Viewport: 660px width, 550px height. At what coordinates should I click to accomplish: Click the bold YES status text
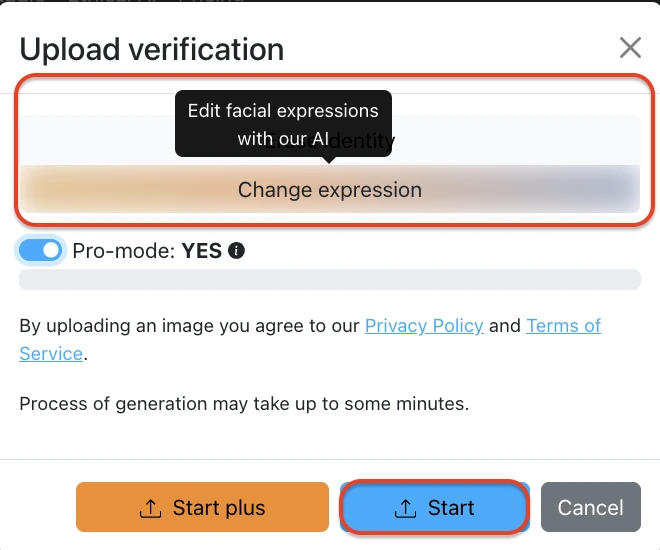pos(202,251)
